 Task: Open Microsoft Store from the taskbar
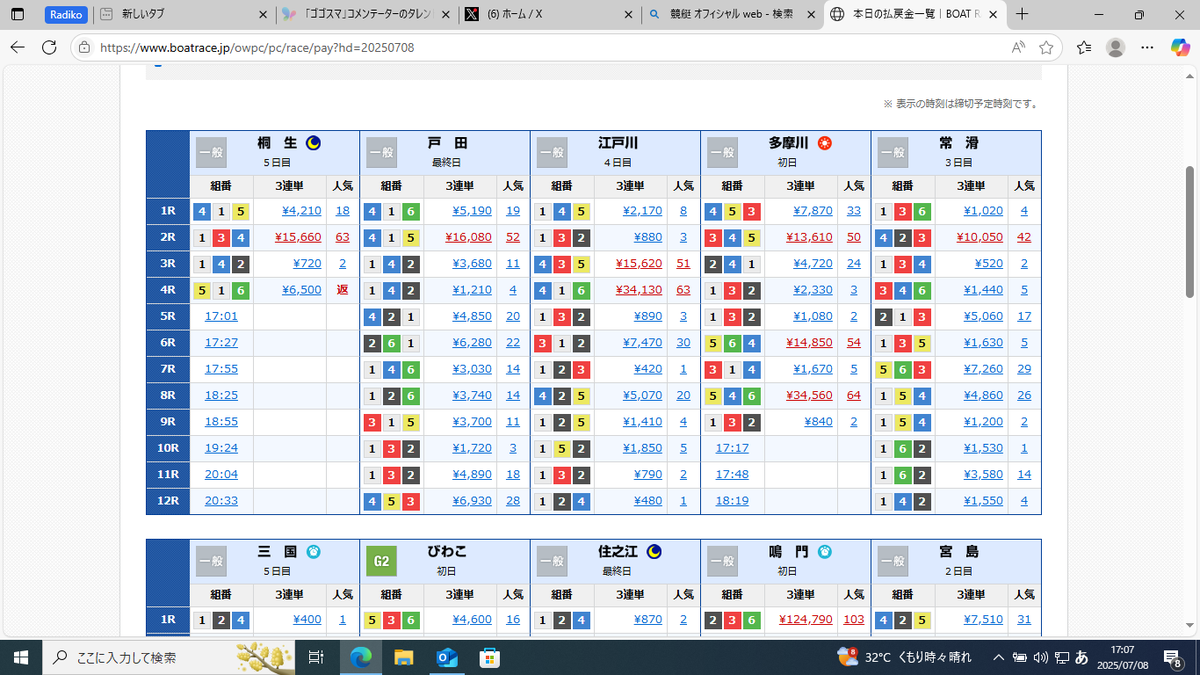[x=490, y=657]
